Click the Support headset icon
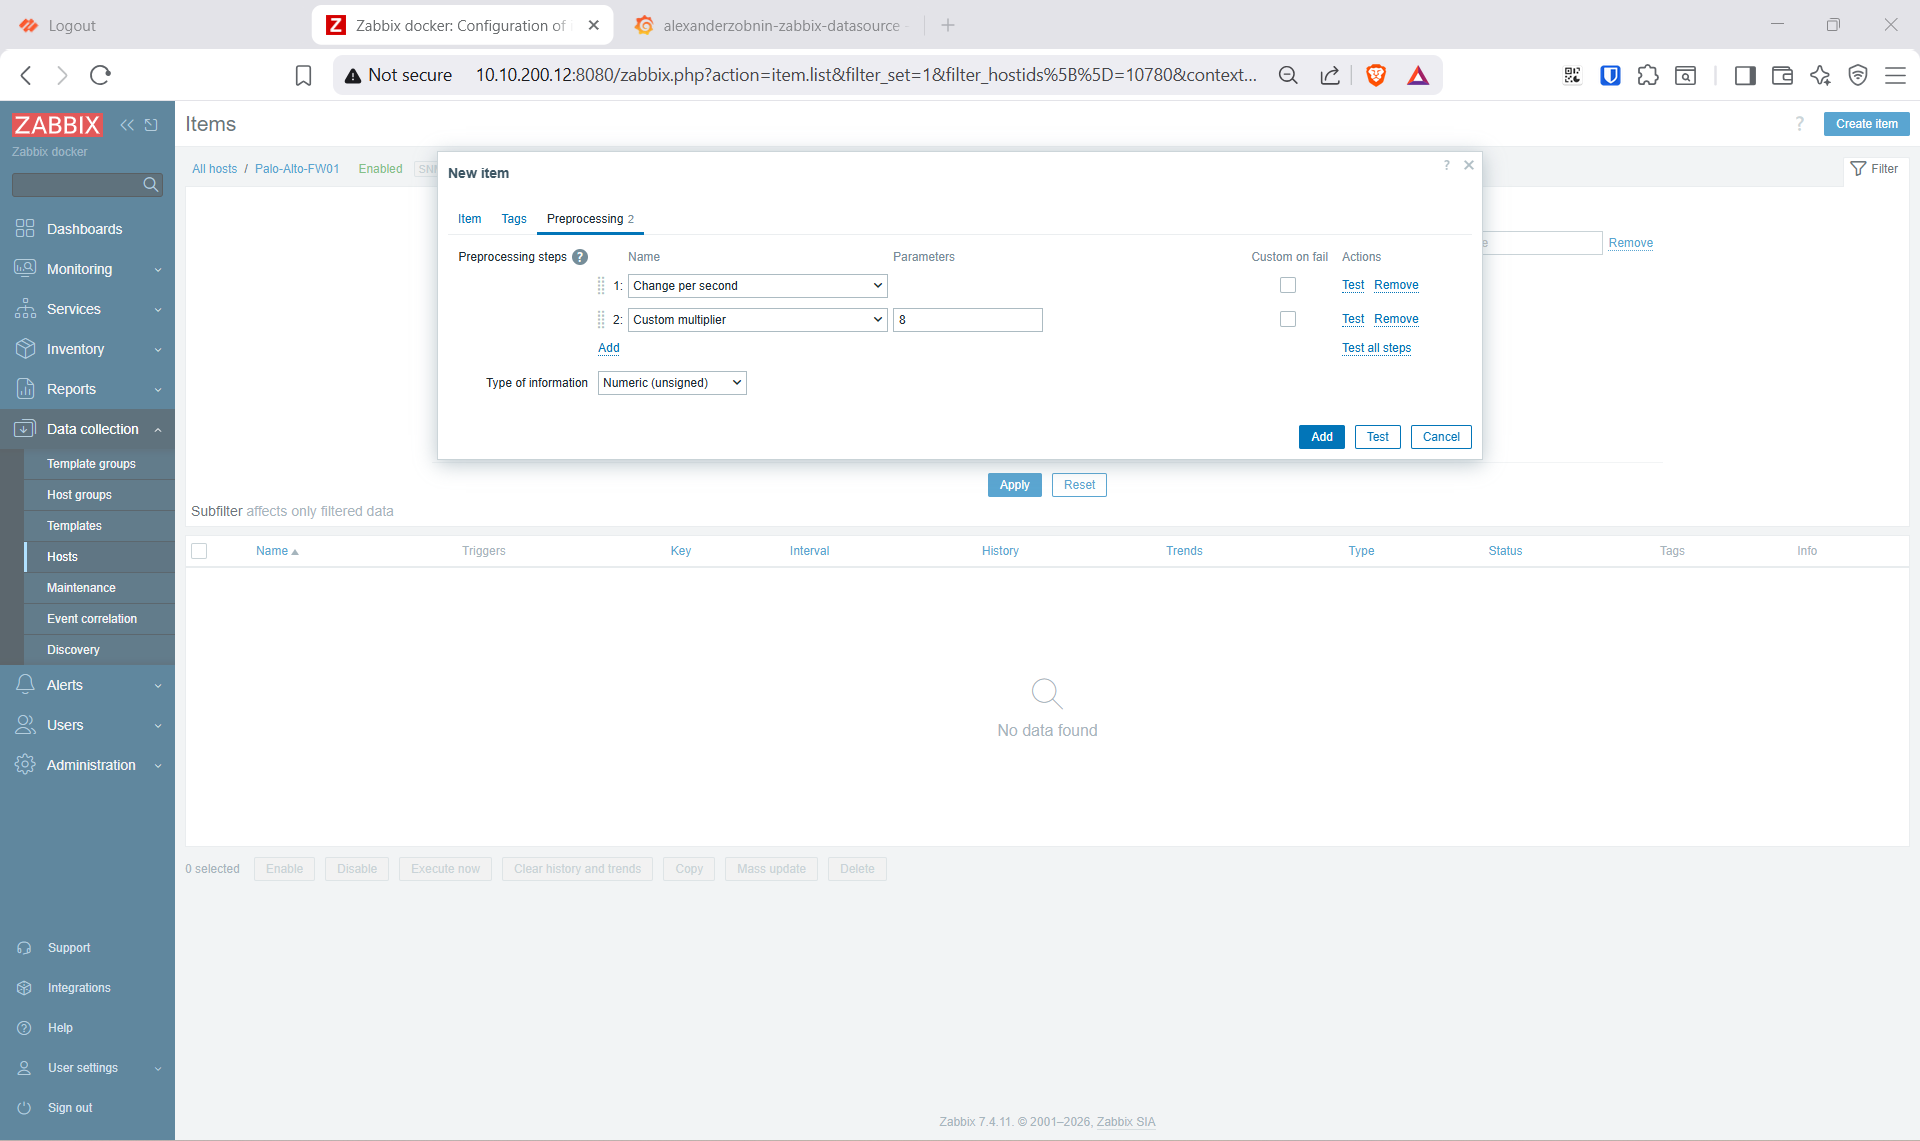 [24, 948]
